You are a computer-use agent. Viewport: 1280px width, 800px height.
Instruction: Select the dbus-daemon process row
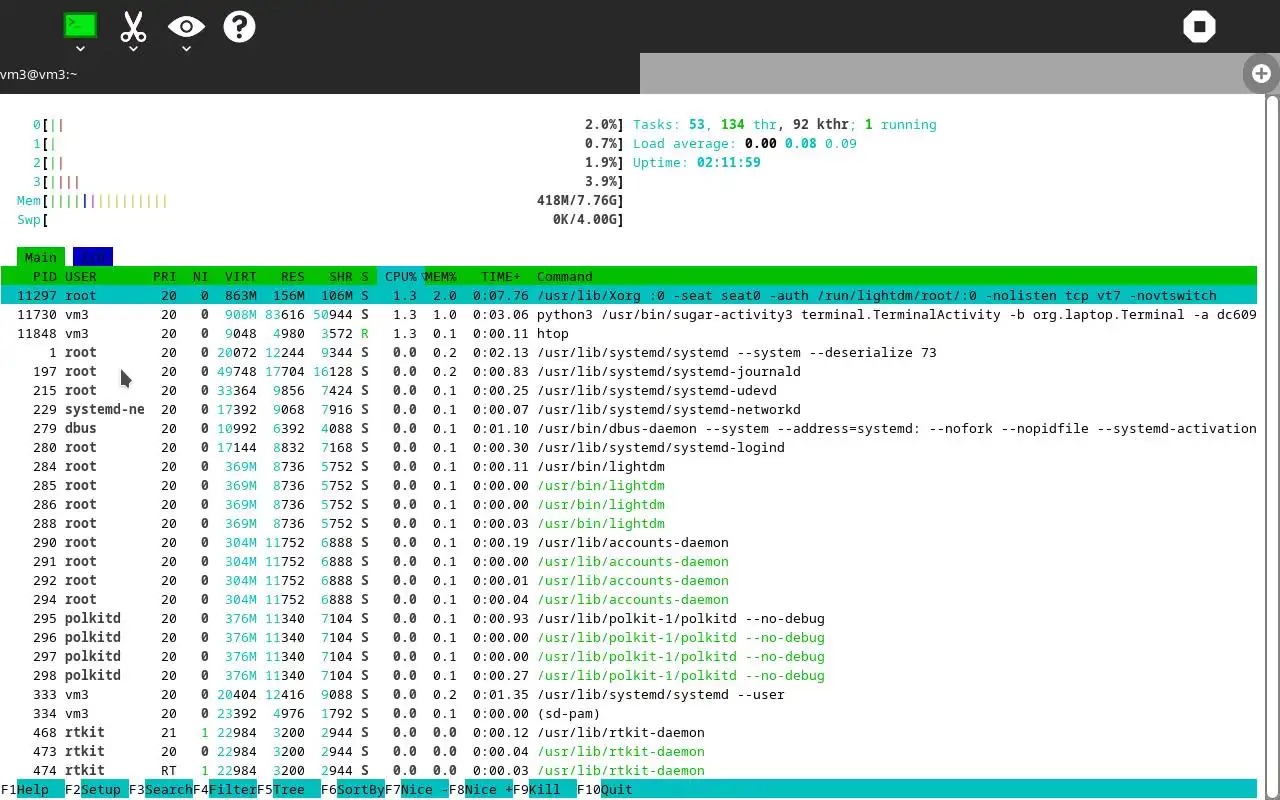629,428
